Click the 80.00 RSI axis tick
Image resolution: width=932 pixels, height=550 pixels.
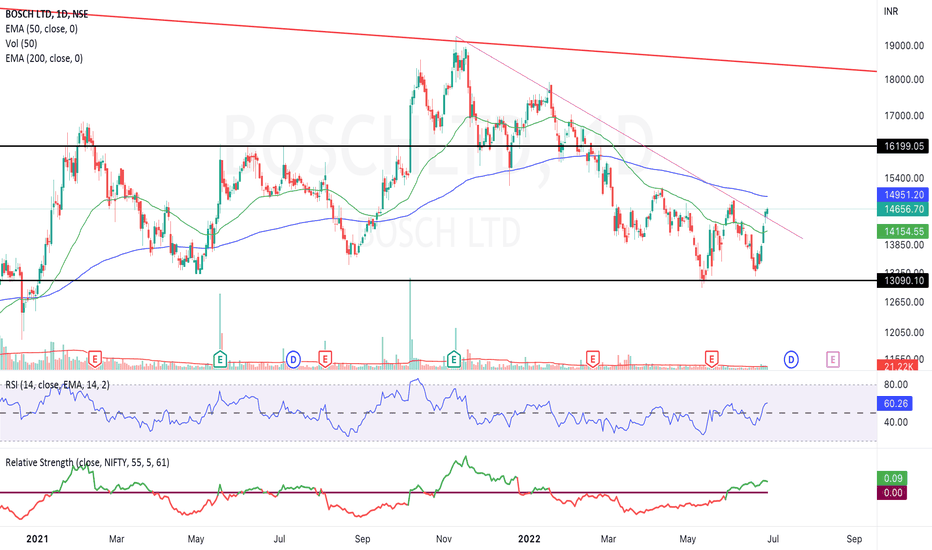(x=896, y=385)
